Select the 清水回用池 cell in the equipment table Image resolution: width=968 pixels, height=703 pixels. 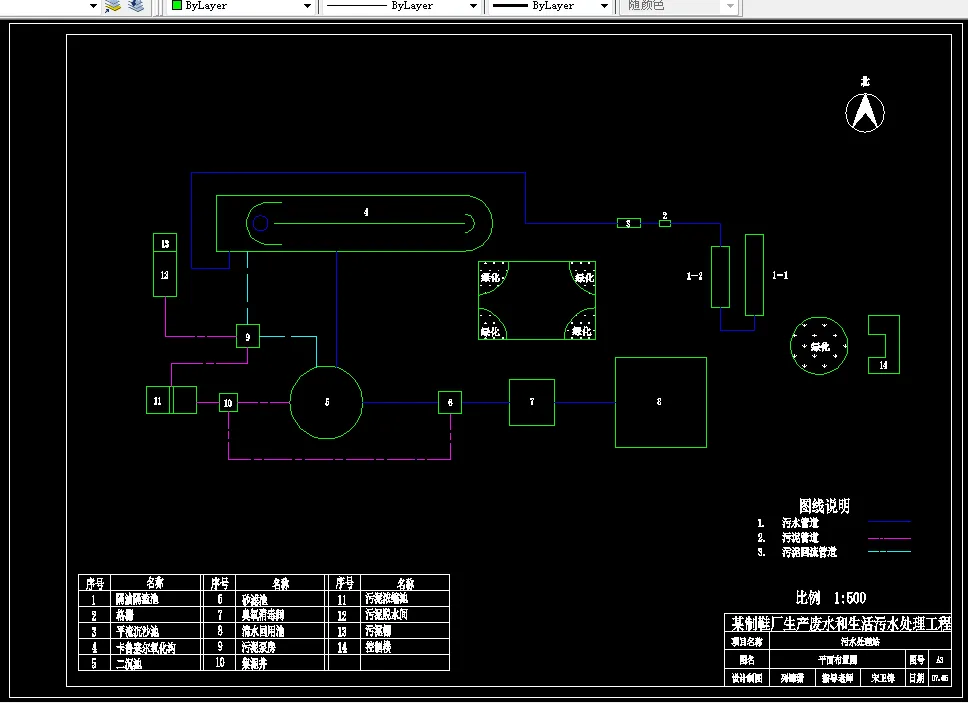[x=280, y=631]
